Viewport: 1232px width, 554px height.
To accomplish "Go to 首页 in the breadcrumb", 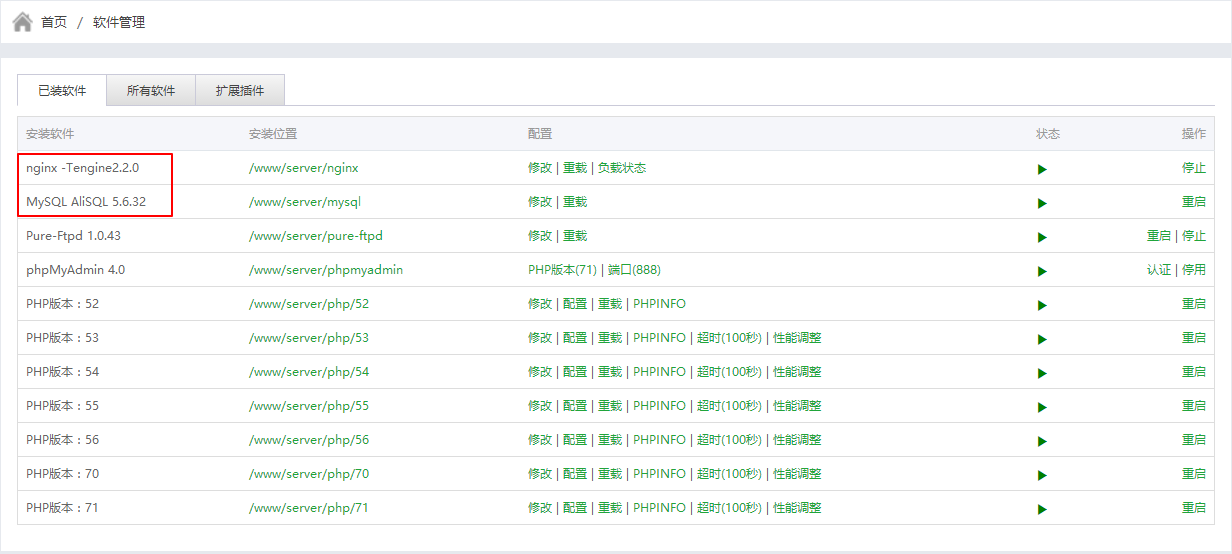I will pos(54,22).
